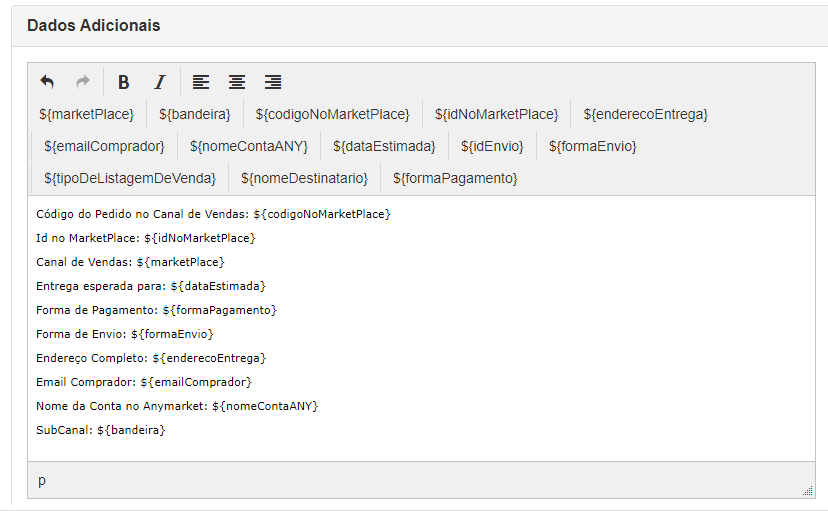Align text to the right

pos(272,82)
